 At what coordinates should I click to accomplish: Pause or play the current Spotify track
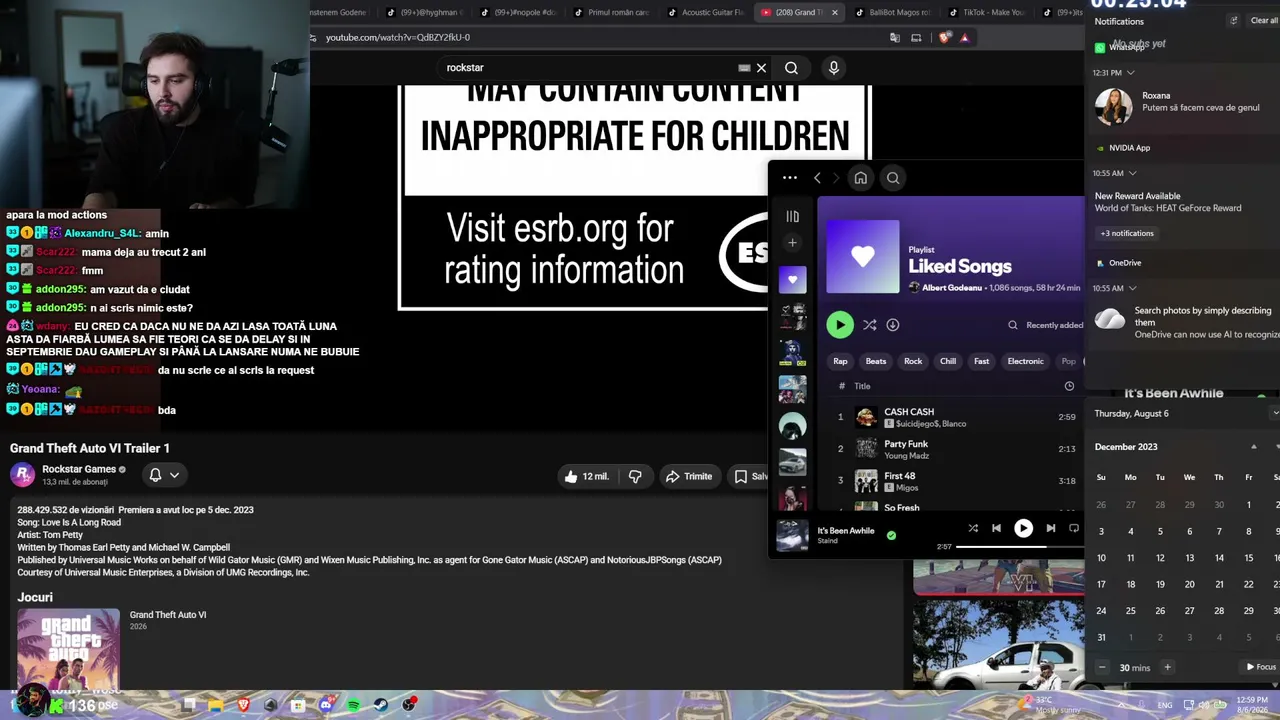pyautogui.click(x=1023, y=528)
